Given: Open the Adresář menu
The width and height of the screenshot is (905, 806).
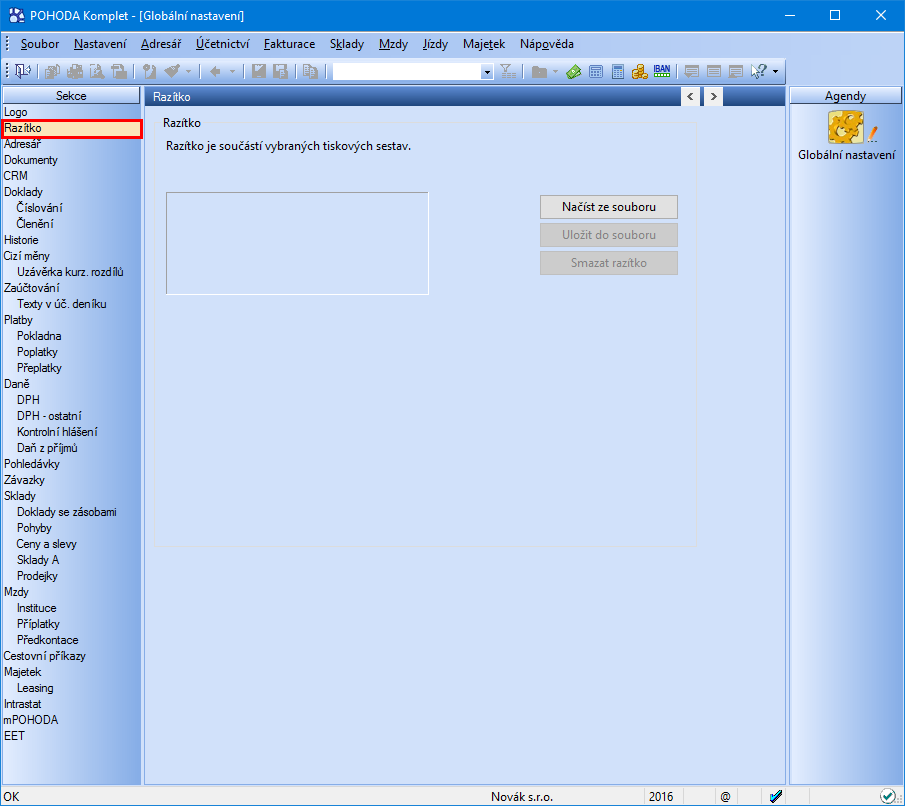Looking at the screenshot, I should (x=161, y=44).
